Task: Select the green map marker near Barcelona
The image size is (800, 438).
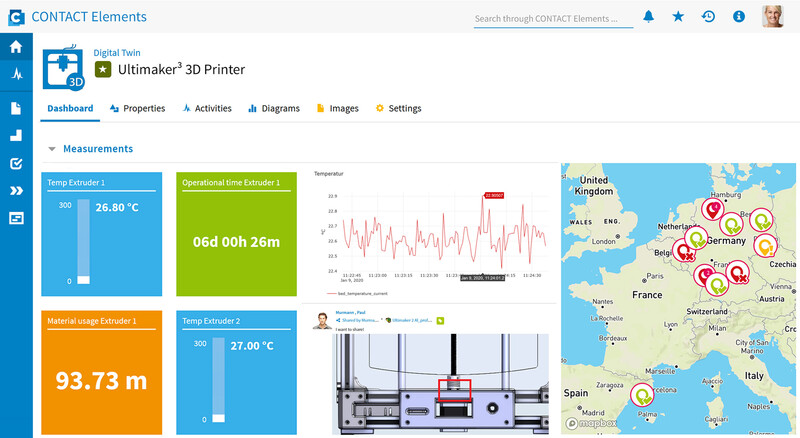Action: tap(642, 395)
